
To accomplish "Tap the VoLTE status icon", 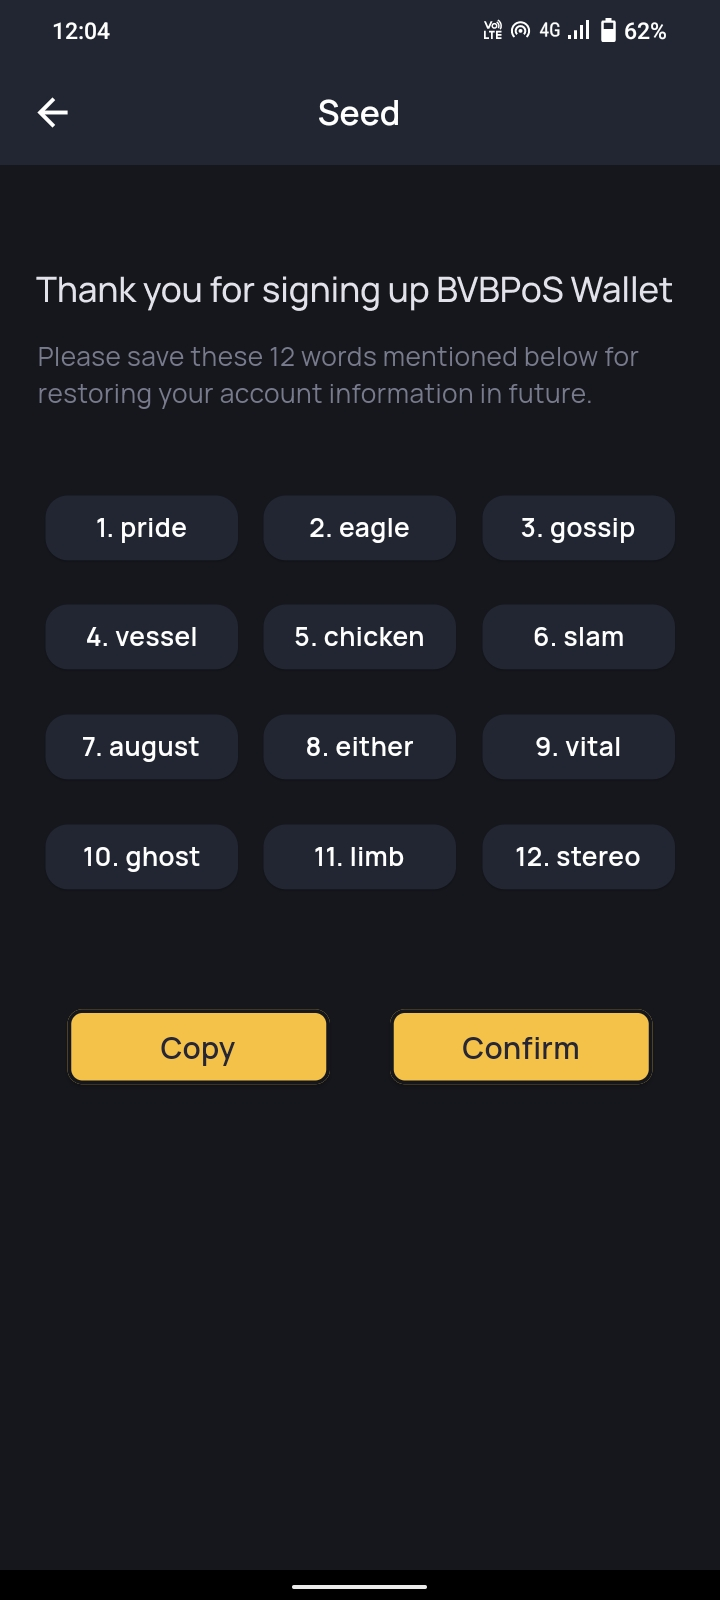I will (493, 31).
